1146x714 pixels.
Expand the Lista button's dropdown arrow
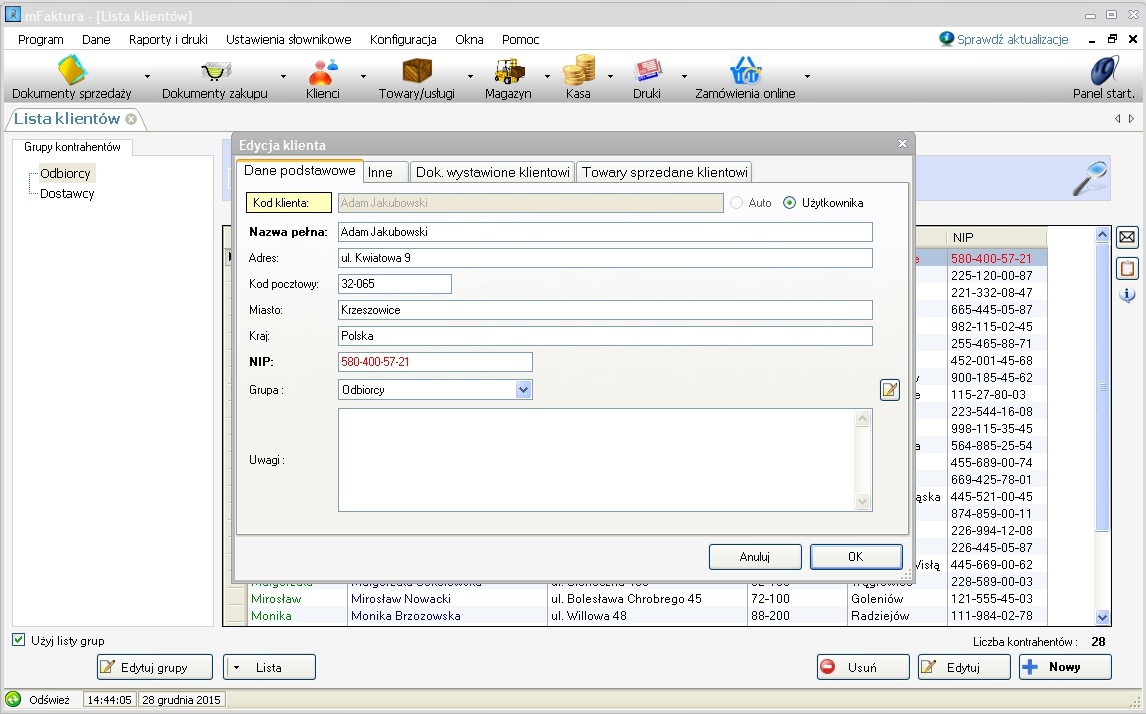[x=237, y=667]
